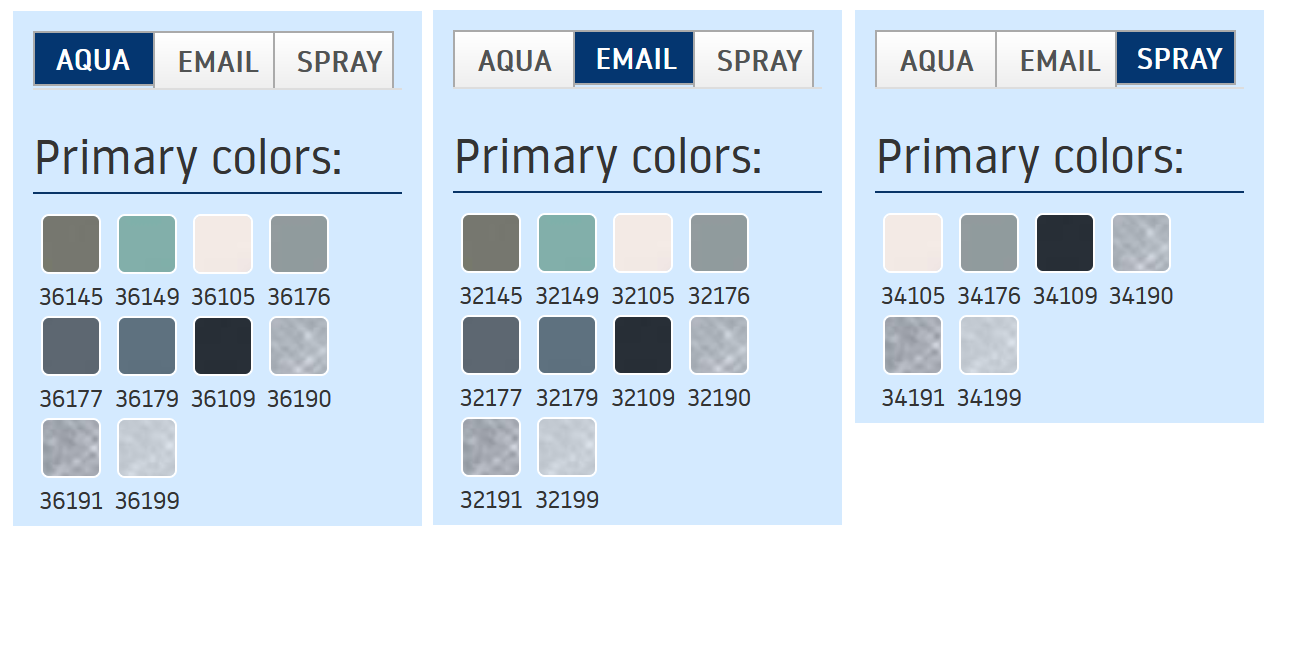1290x663 pixels.
Task: Pick metallic swatch 36199
Action: [147, 448]
